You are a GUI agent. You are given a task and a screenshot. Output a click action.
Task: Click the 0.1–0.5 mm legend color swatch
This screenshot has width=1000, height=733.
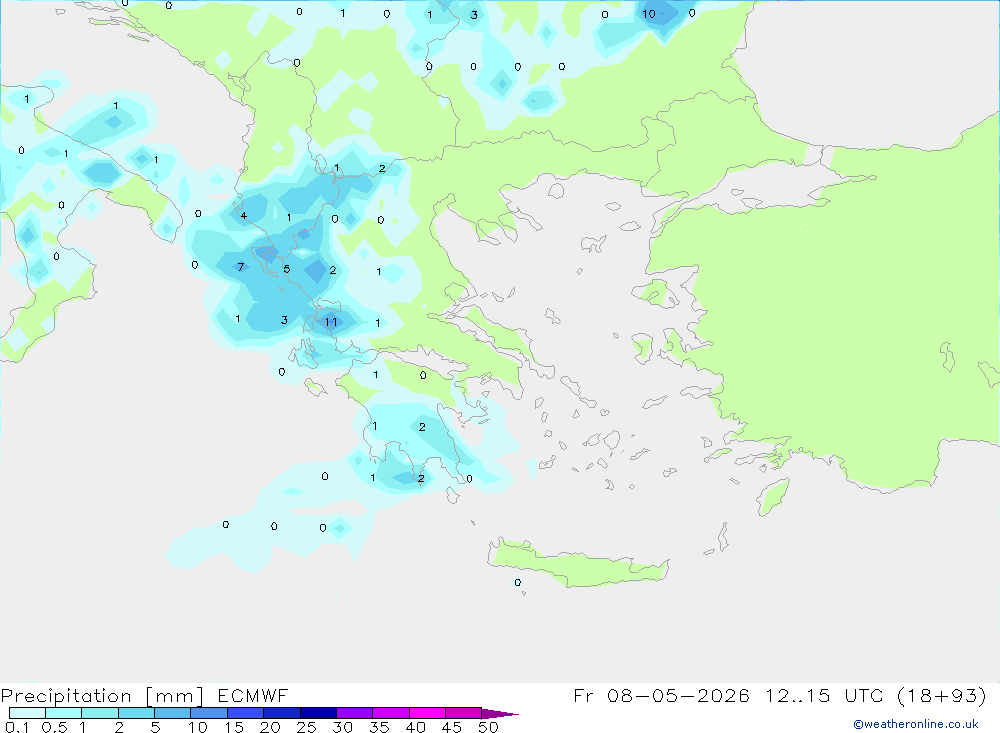[x=27, y=713]
